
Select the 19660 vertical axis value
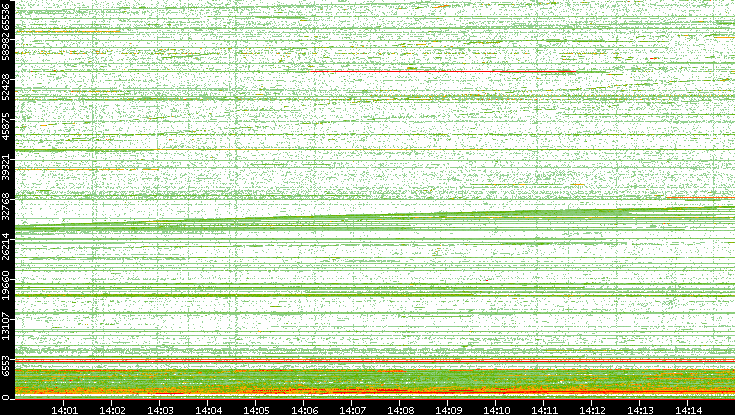pos(7,285)
